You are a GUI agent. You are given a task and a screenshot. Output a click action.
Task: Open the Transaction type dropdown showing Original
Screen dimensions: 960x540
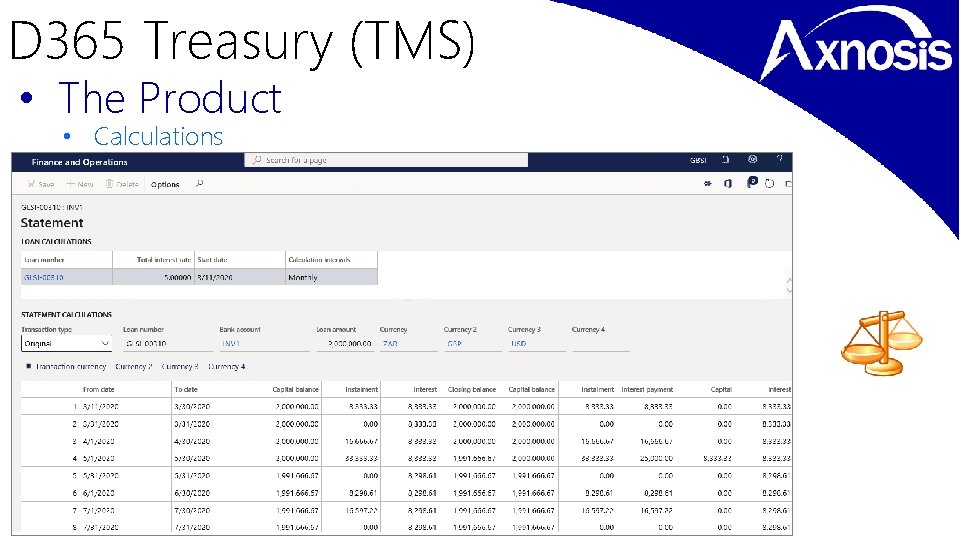(x=66, y=343)
